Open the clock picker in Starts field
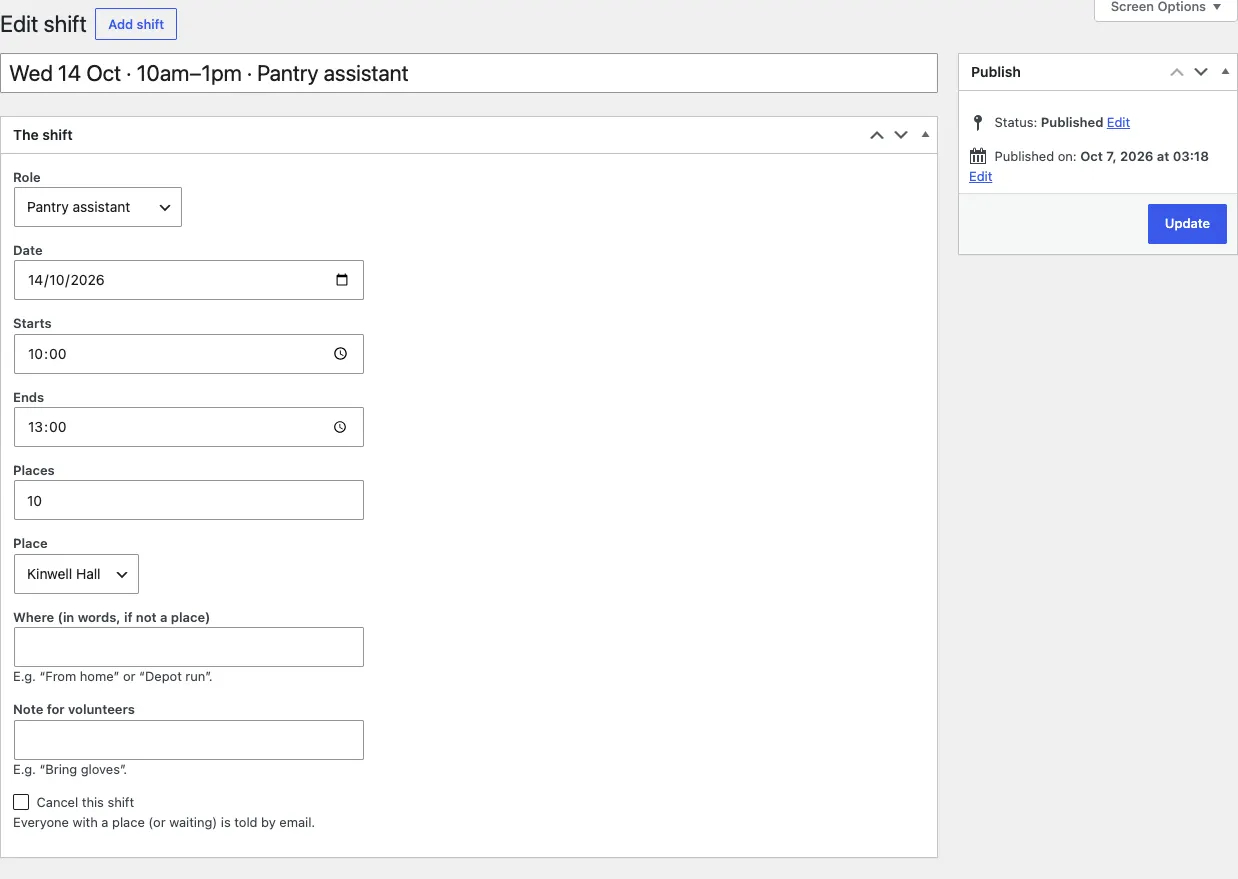Screen dimensions: 1238x879 click(340, 354)
